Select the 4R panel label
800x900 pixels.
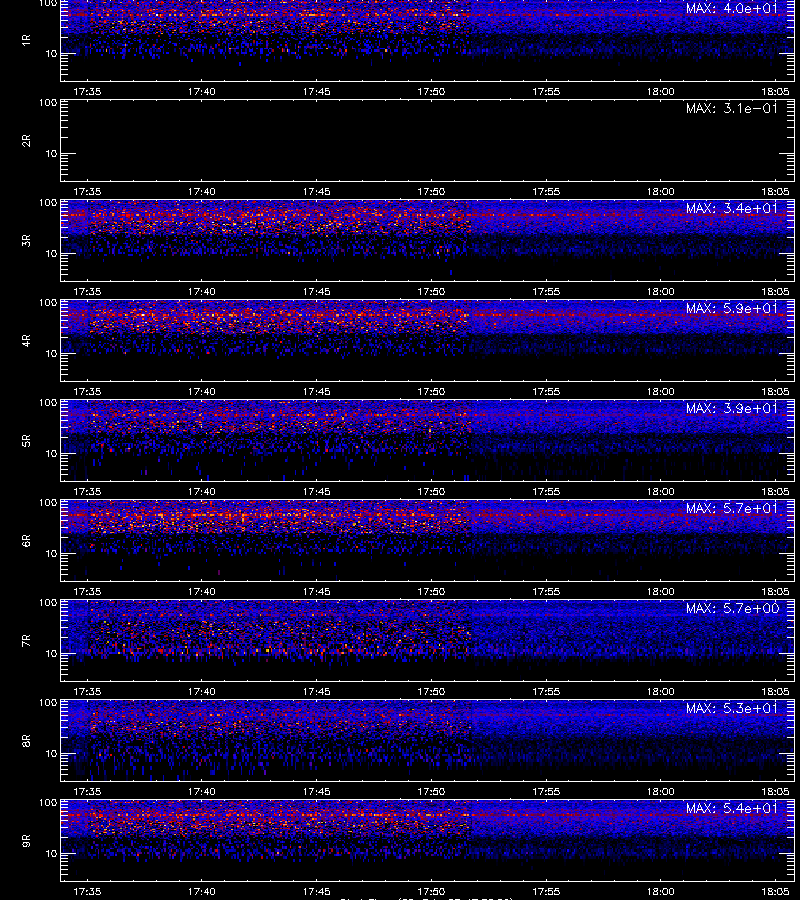point(26,340)
